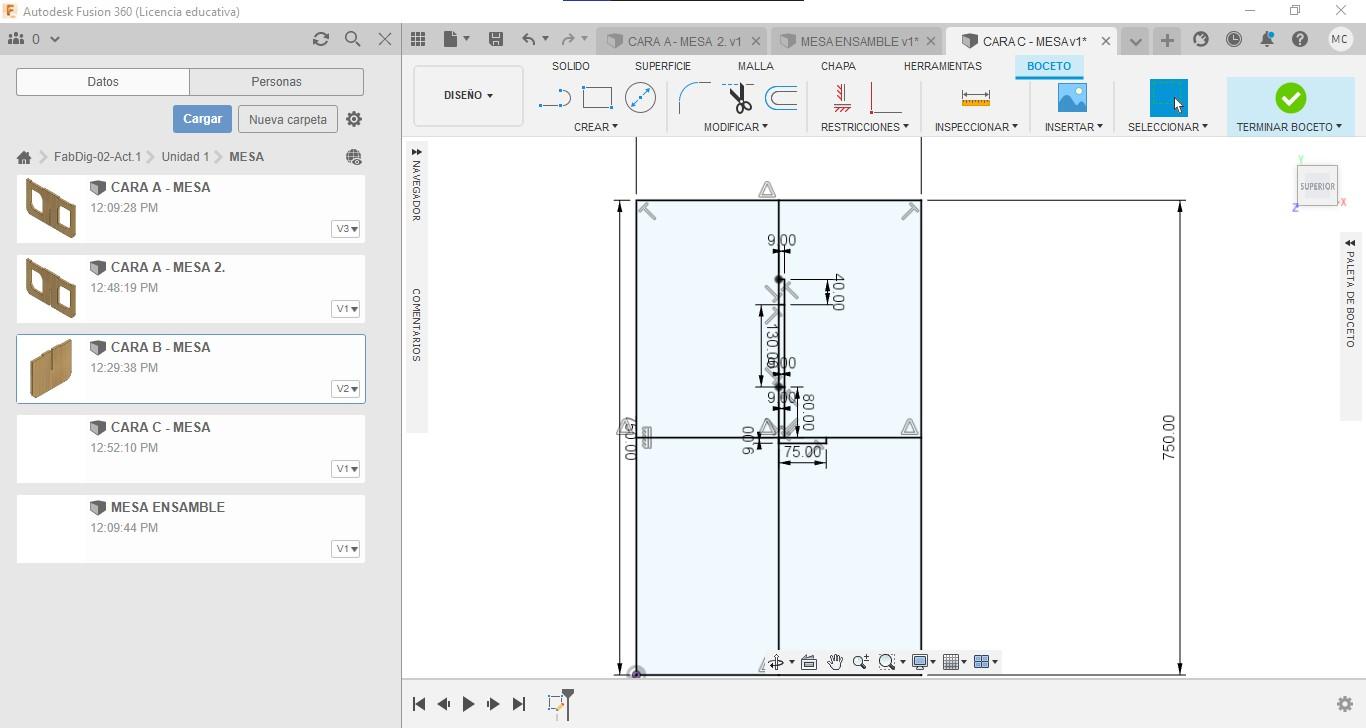This screenshot has width=1366, height=728.
Task: Open the Diseño workspace dropdown
Action: (468, 96)
